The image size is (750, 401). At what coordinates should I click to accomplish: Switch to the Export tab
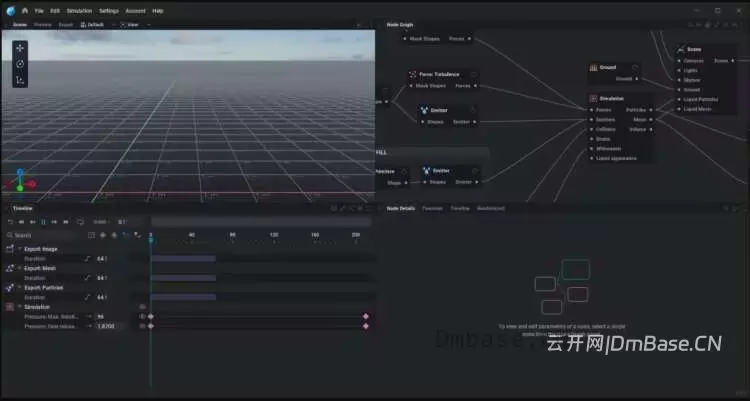[x=66, y=24]
